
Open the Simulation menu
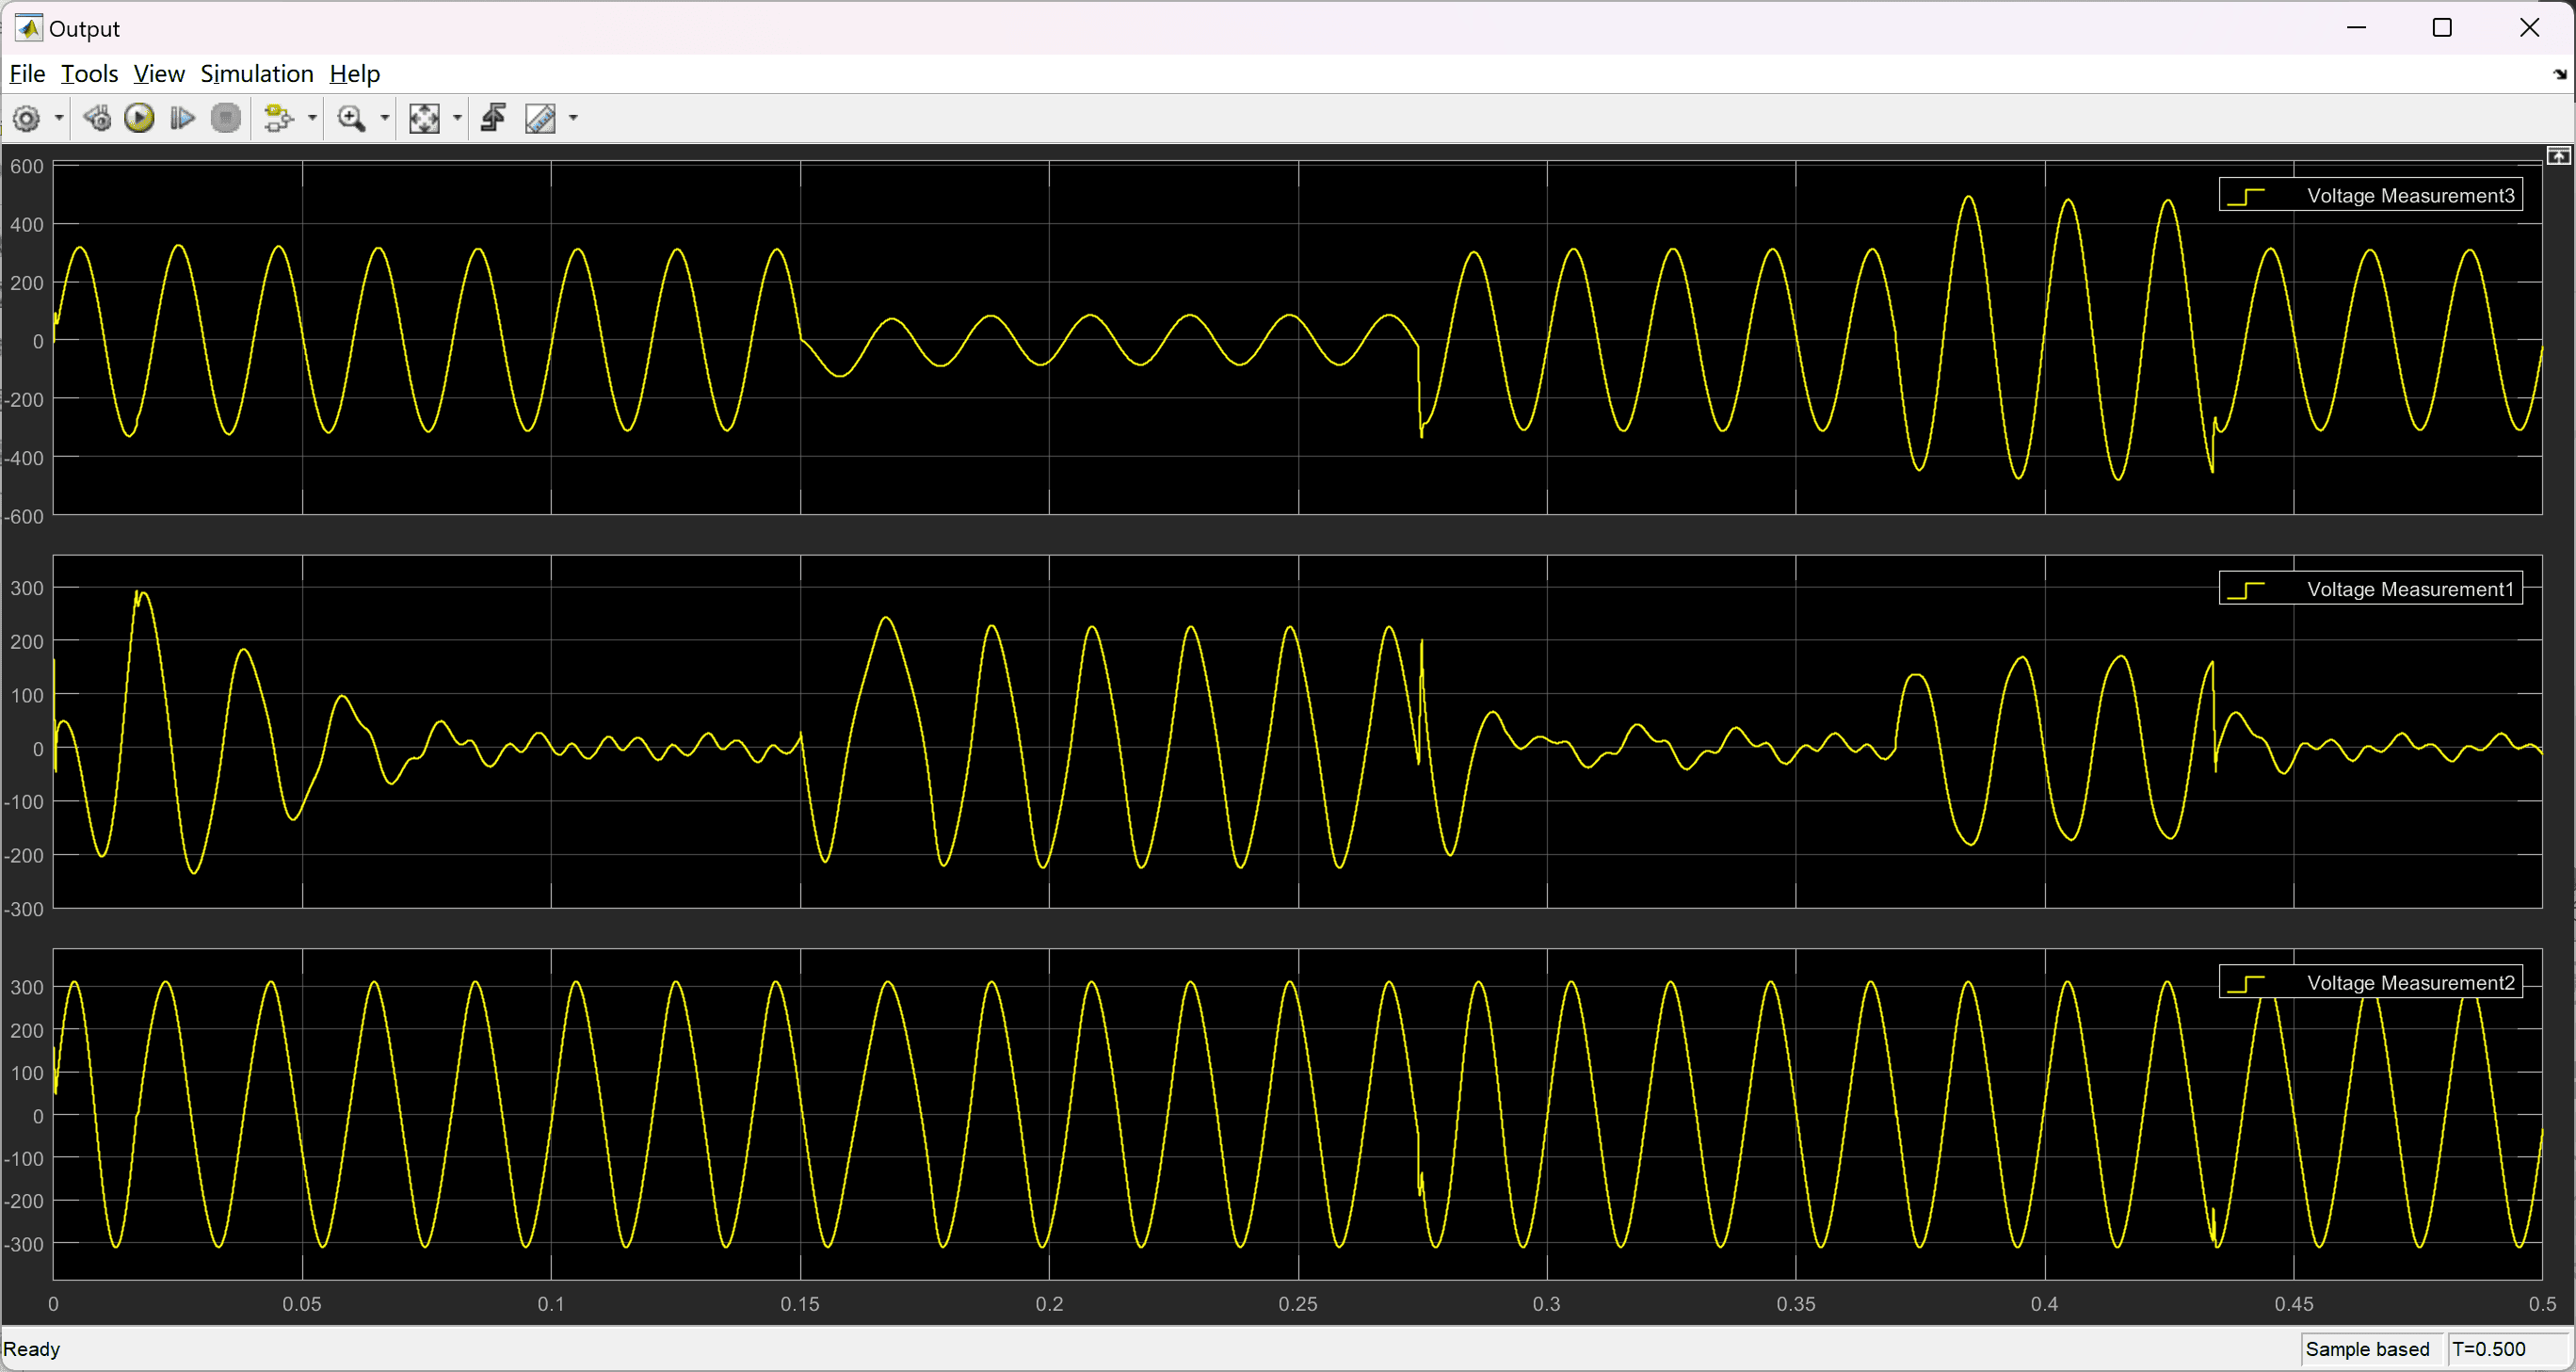pyautogui.click(x=257, y=74)
